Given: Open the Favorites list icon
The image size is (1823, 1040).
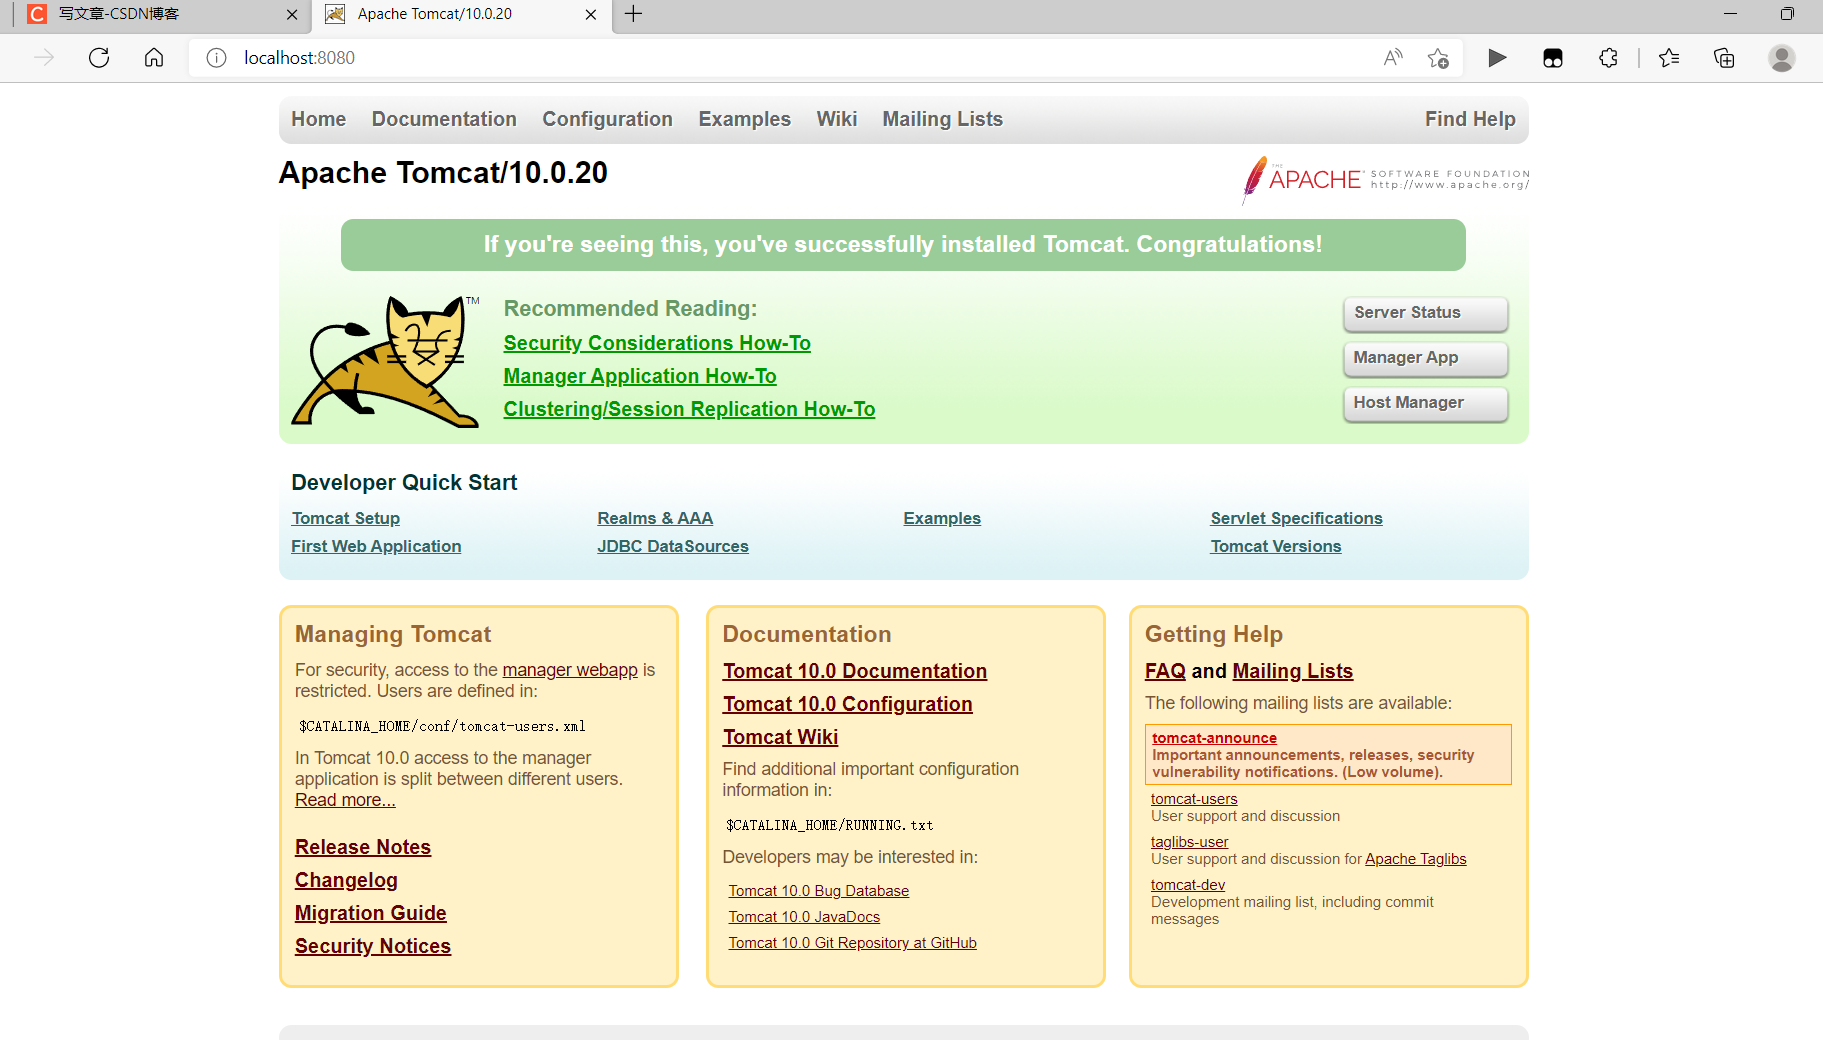Looking at the screenshot, I should click(x=1669, y=58).
